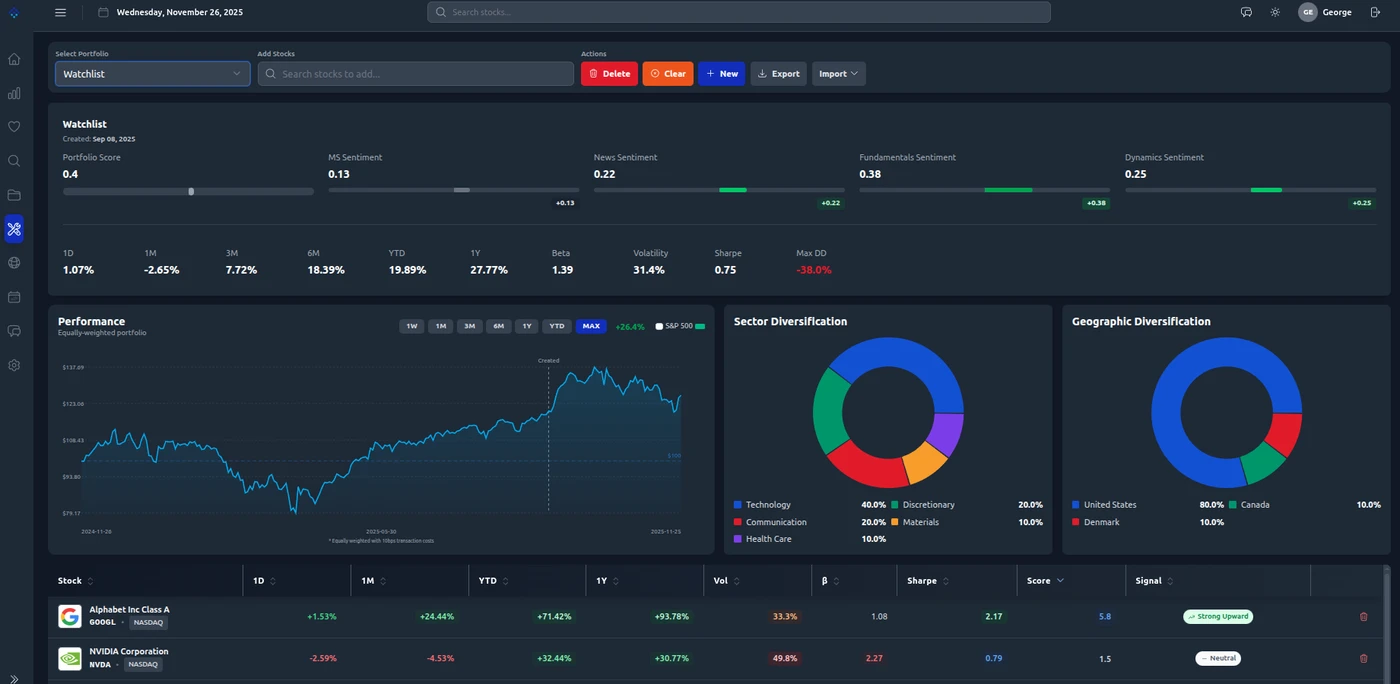The image size is (1400, 684).
Task: Log out using the exit icon
Action: pos(1374,12)
